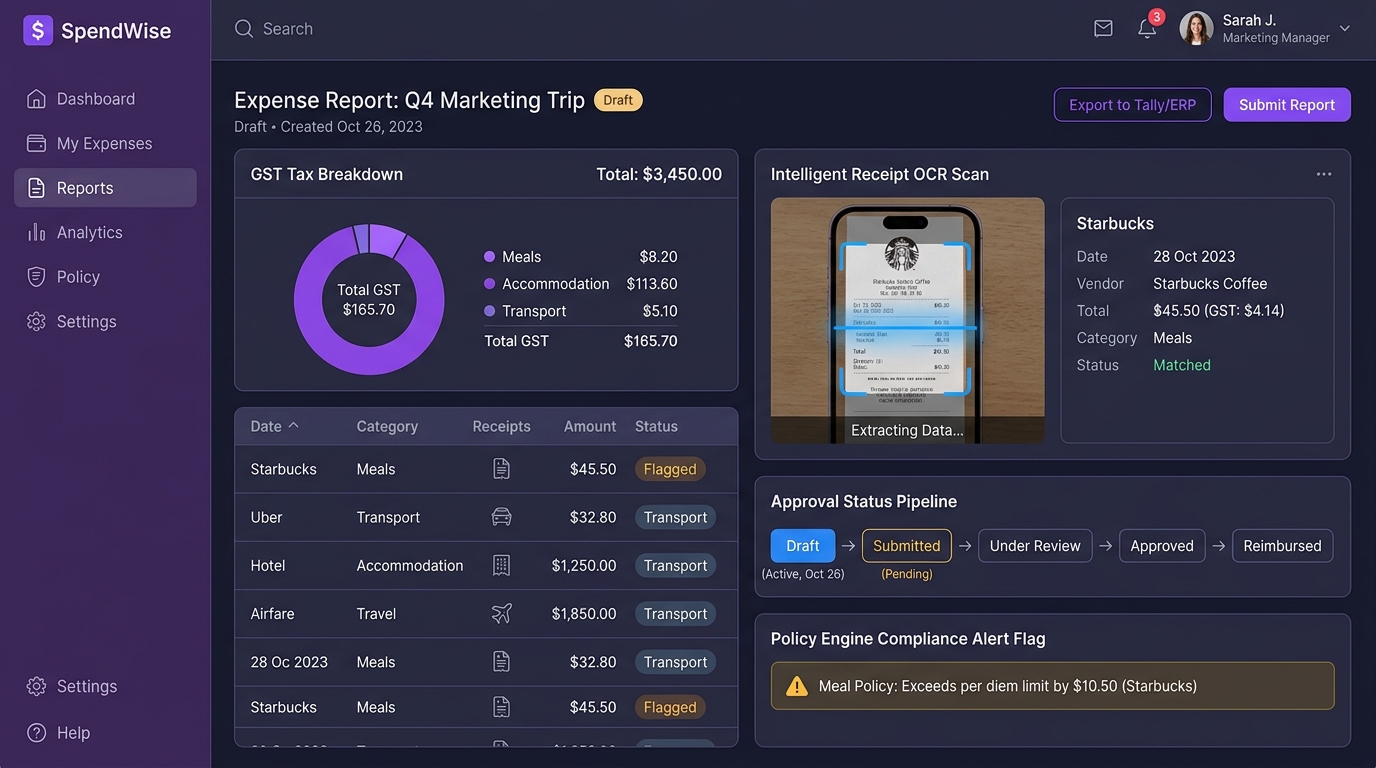The width and height of the screenshot is (1376, 768).
Task: Open bottom Settings item above Help
Action: point(105,686)
